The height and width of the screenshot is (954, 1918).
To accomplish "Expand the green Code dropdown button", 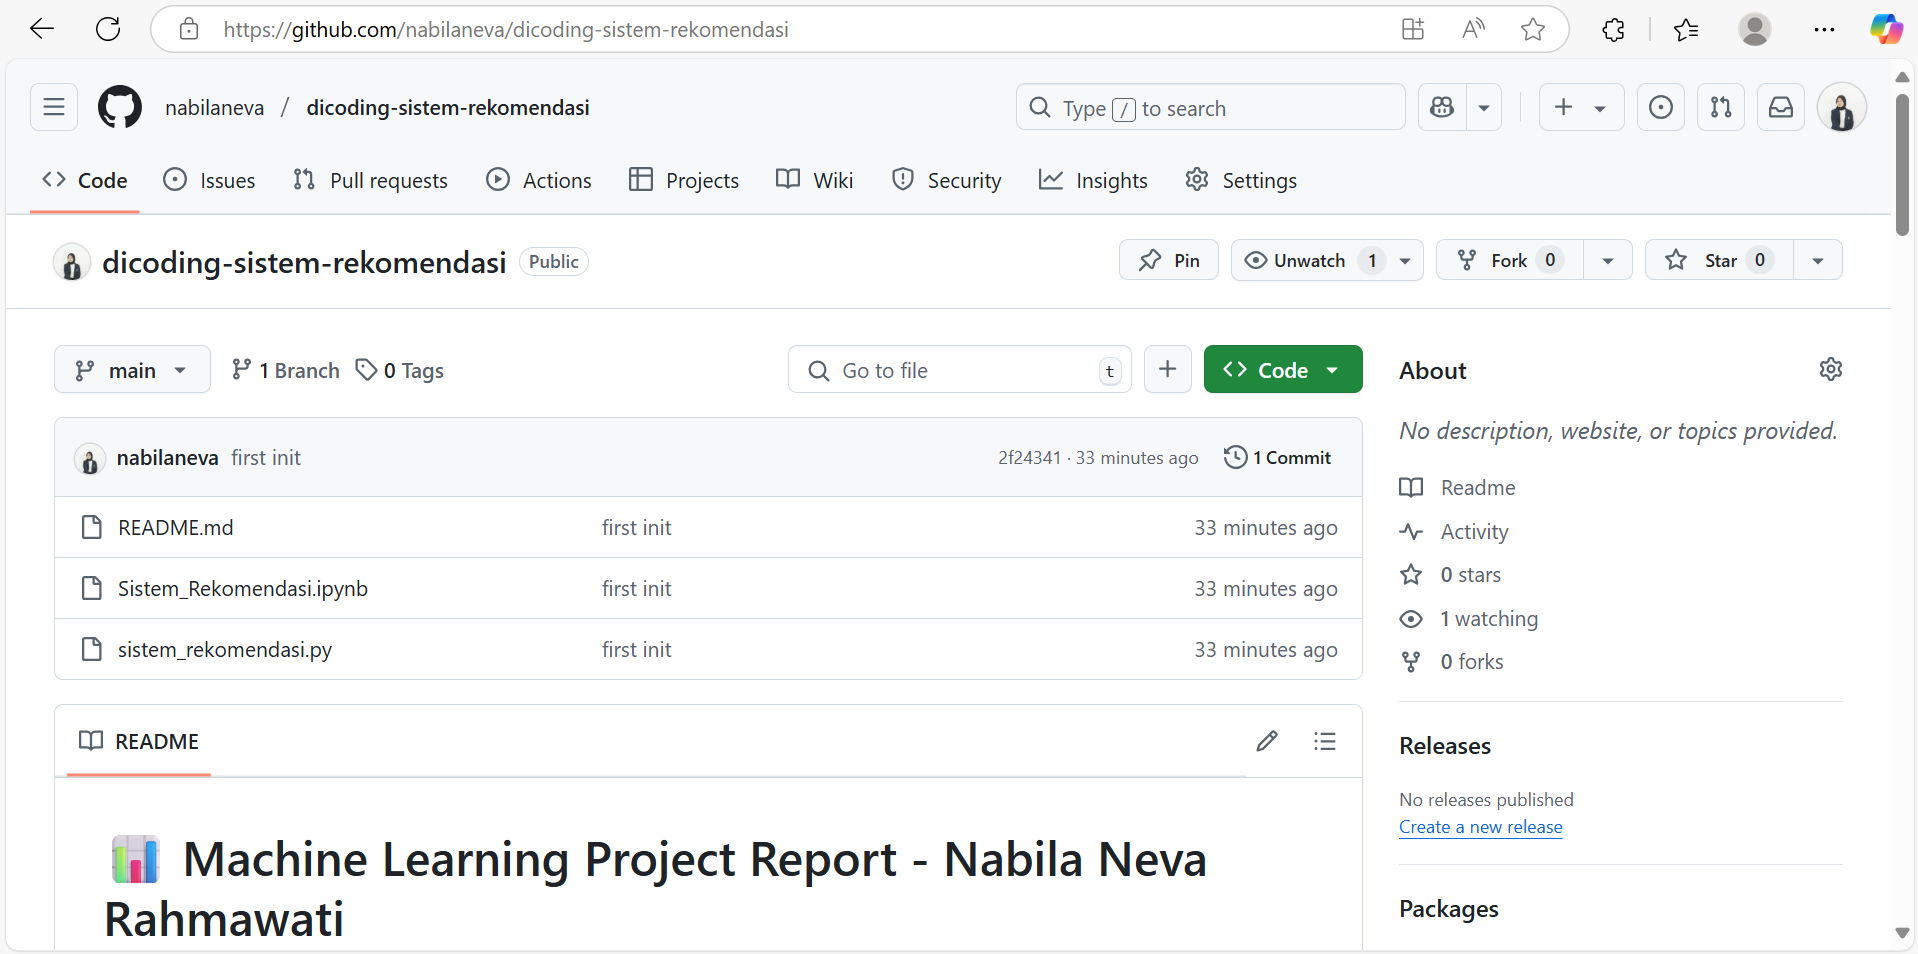I will pos(1283,369).
